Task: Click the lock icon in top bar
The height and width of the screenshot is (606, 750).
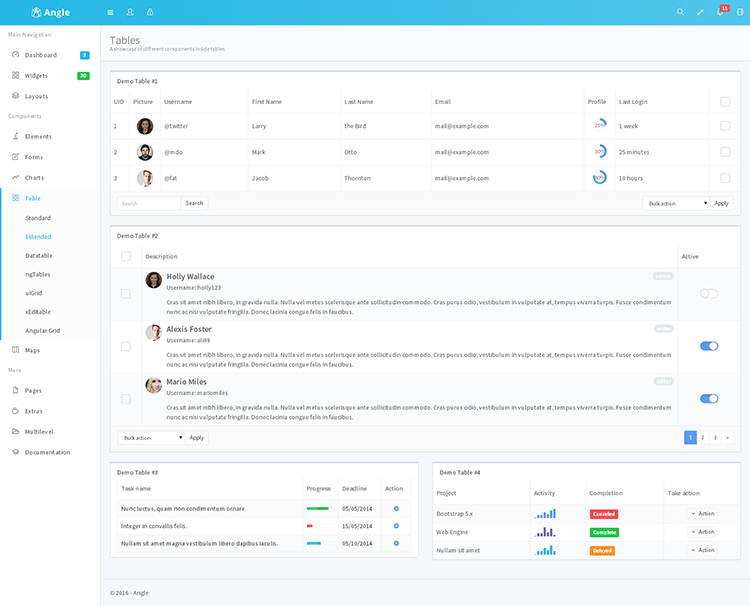Action: [x=150, y=12]
